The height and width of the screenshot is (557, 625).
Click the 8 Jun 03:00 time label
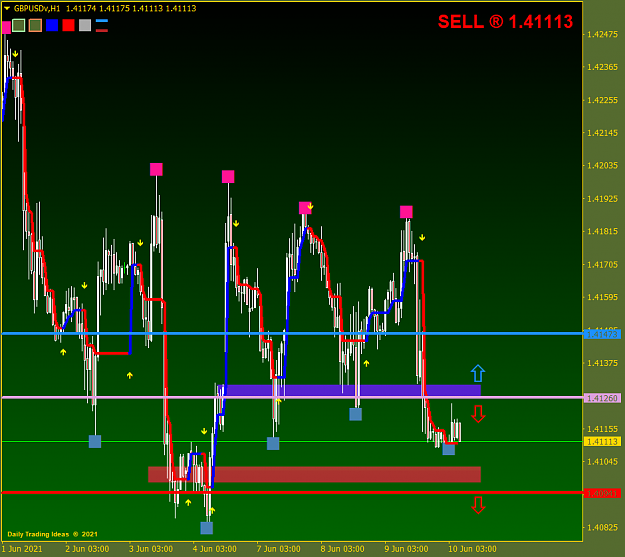pyautogui.click(x=342, y=549)
